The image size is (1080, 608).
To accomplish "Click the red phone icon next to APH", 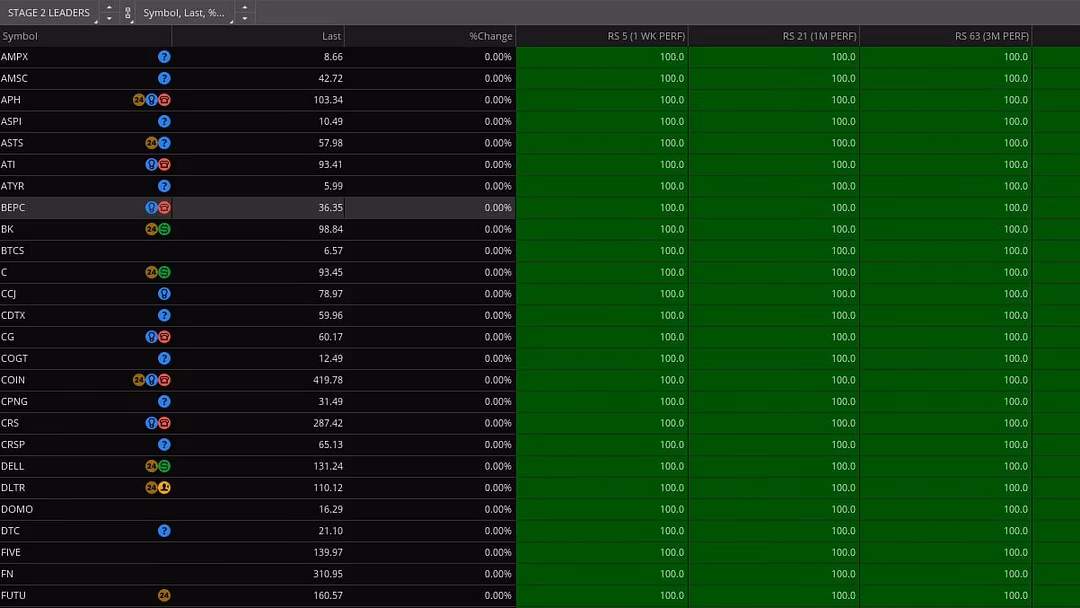I will pos(165,100).
